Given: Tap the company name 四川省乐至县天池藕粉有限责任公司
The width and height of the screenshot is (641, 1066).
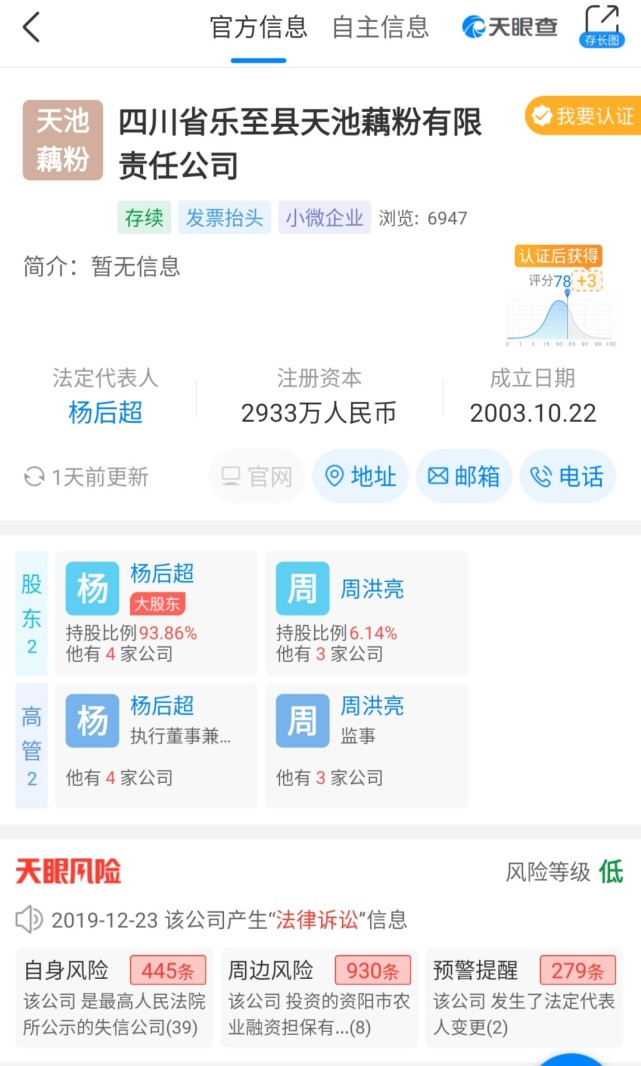Looking at the screenshot, I should [x=300, y=143].
